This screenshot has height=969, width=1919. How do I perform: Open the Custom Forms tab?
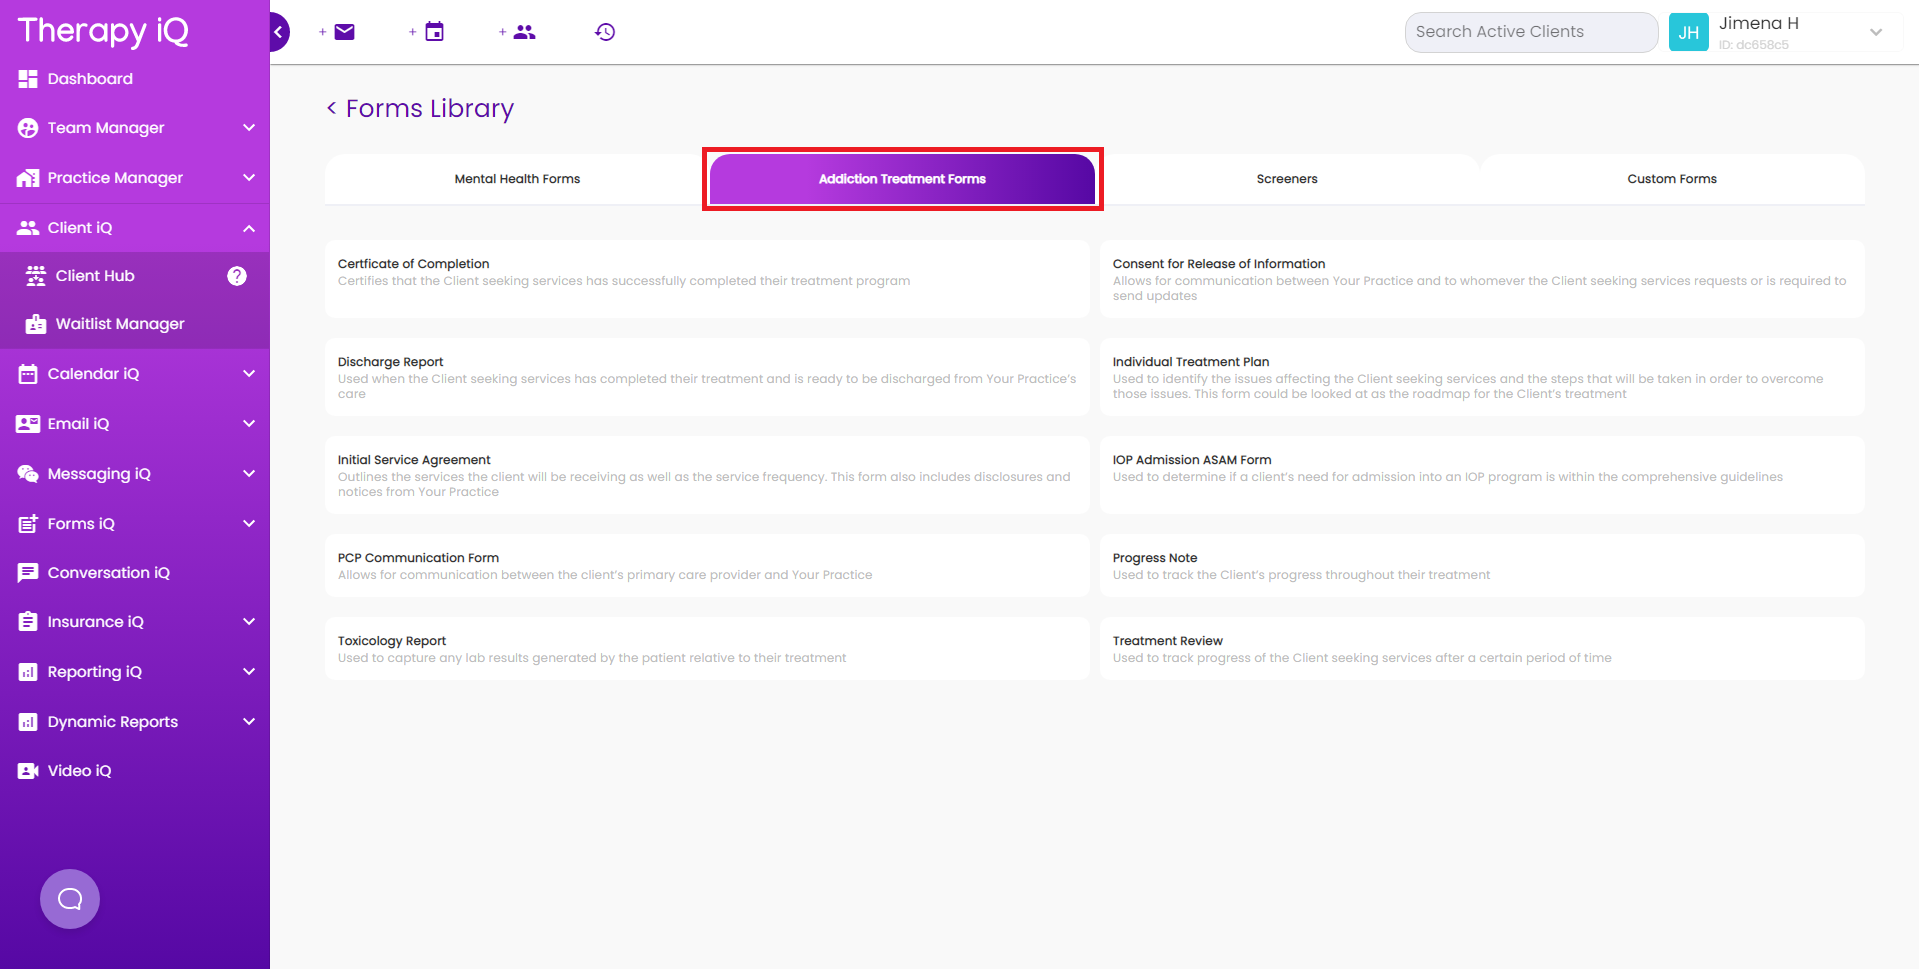coord(1672,179)
